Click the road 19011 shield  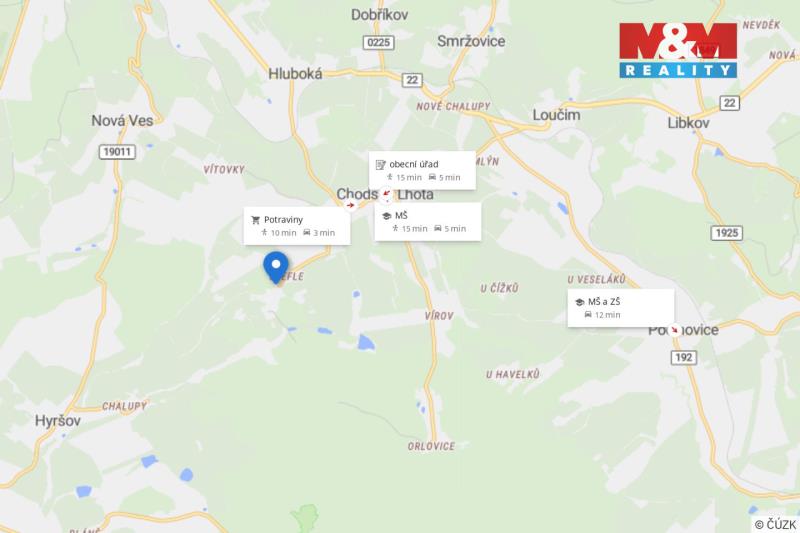click(x=117, y=151)
